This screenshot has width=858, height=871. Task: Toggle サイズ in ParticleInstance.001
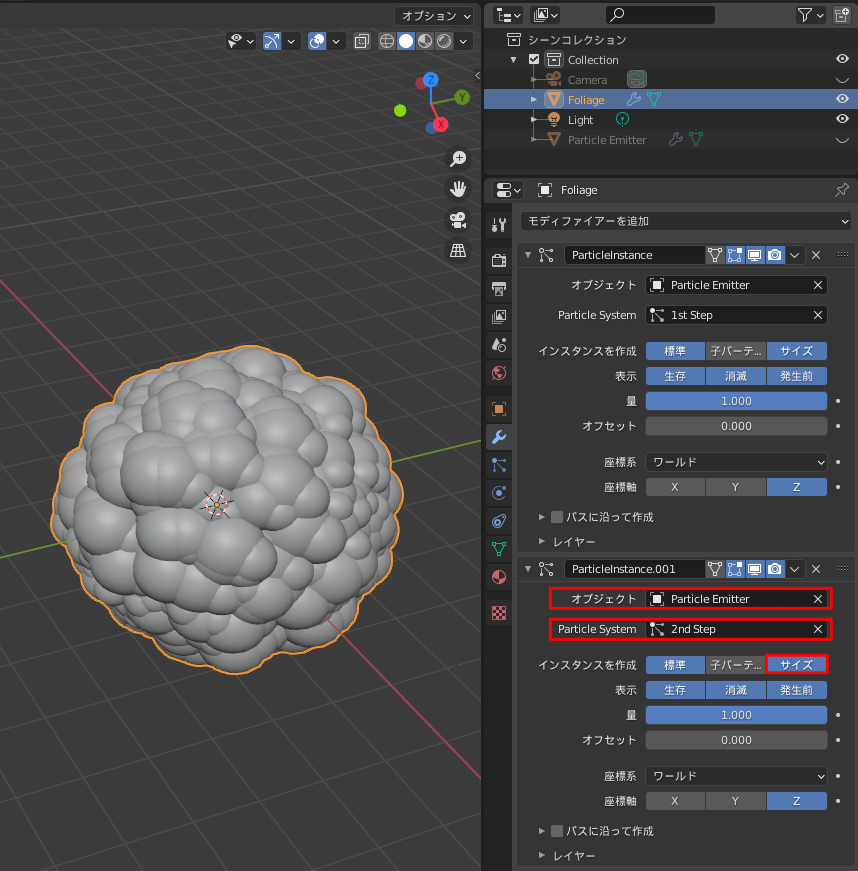point(797,664)
